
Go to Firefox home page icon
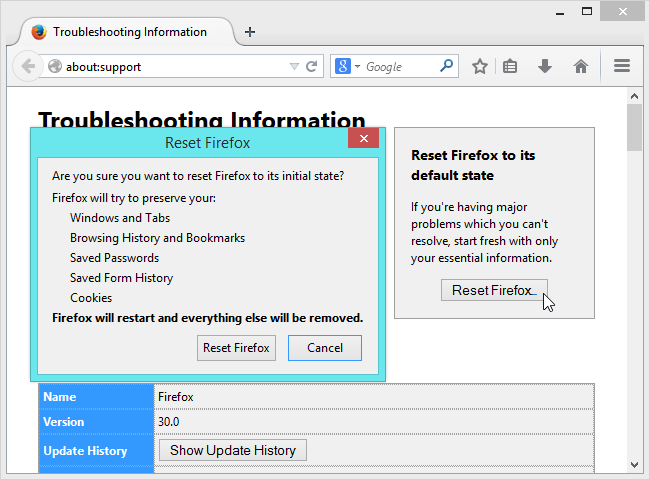coord(580,67)
